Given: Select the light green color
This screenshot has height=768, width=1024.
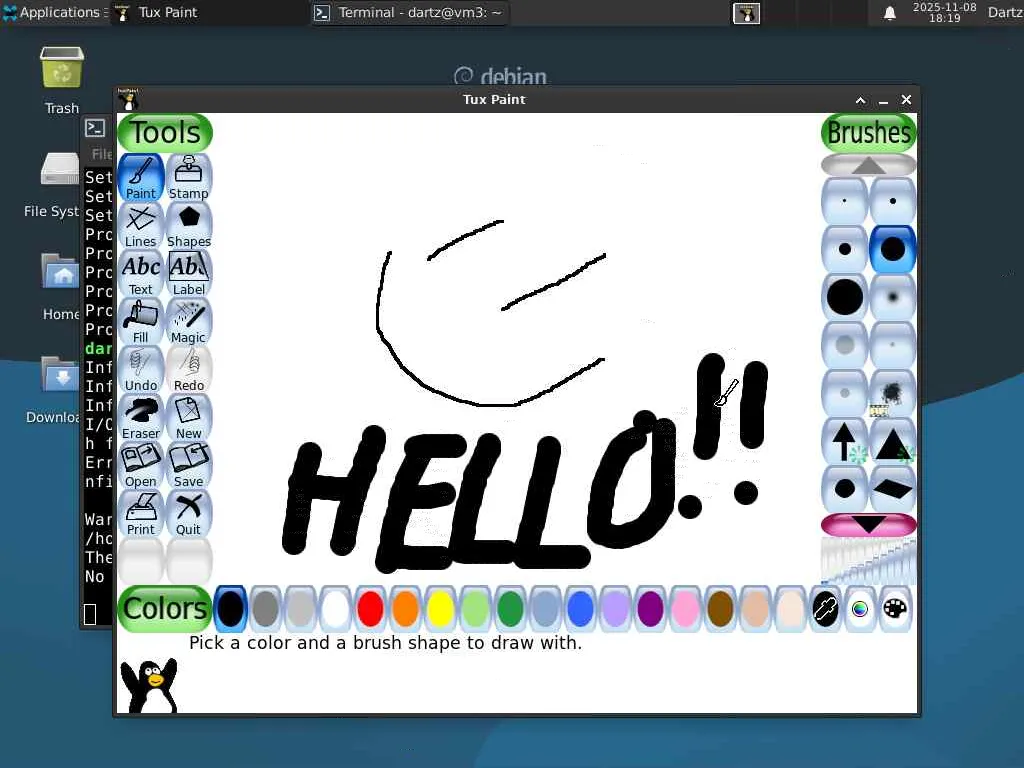Looking at the screenshot, I should 475,609.
